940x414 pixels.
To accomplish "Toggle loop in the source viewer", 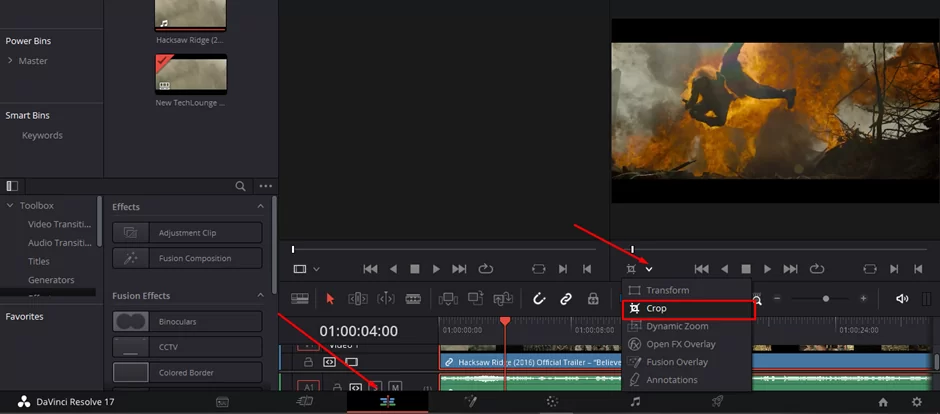I will (486, 269).
